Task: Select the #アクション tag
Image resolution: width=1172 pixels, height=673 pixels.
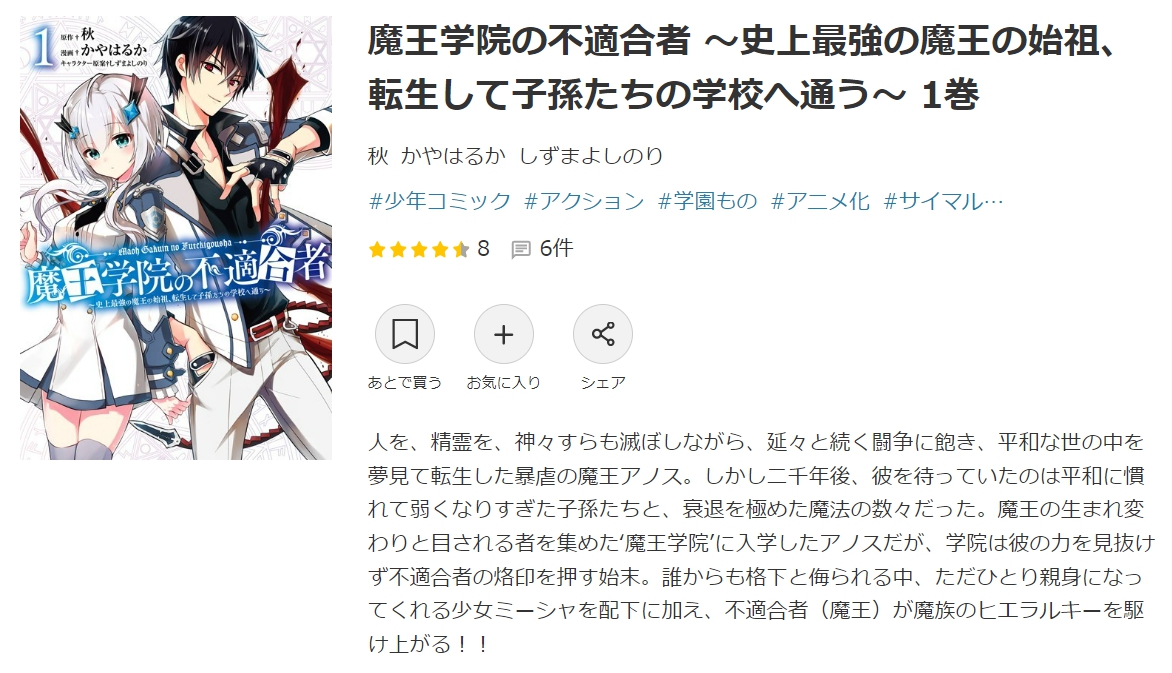Action: click(584, 201)
